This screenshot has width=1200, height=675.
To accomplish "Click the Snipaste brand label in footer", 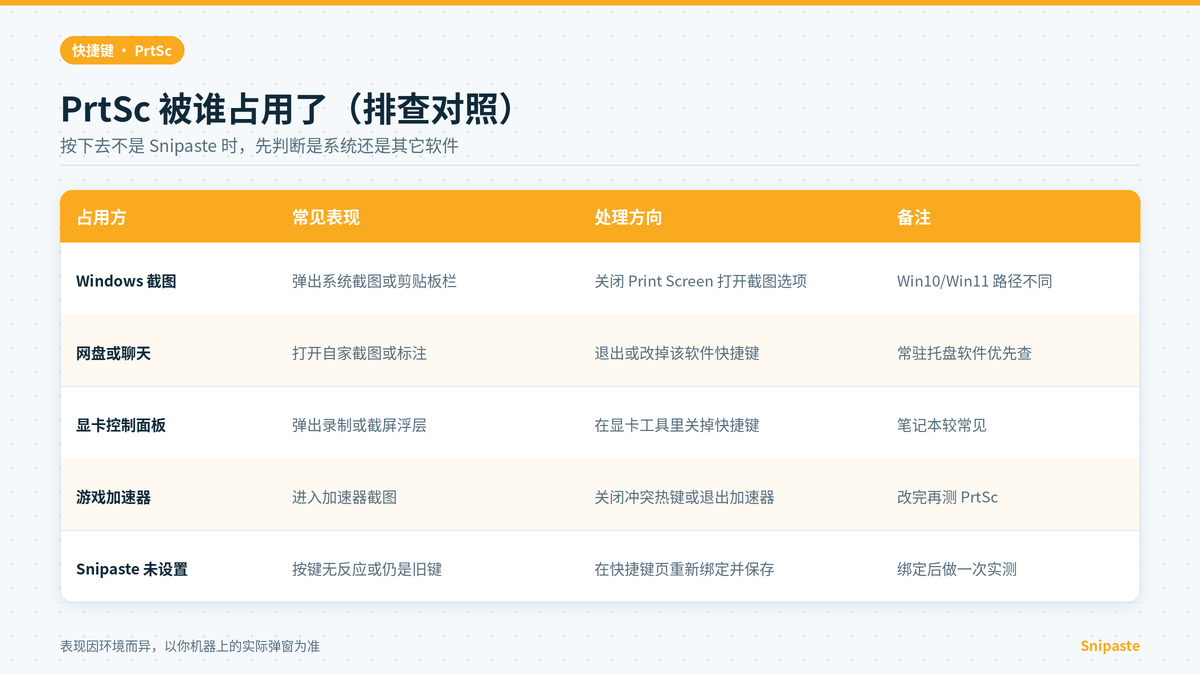I will [x=1110, y=646].
